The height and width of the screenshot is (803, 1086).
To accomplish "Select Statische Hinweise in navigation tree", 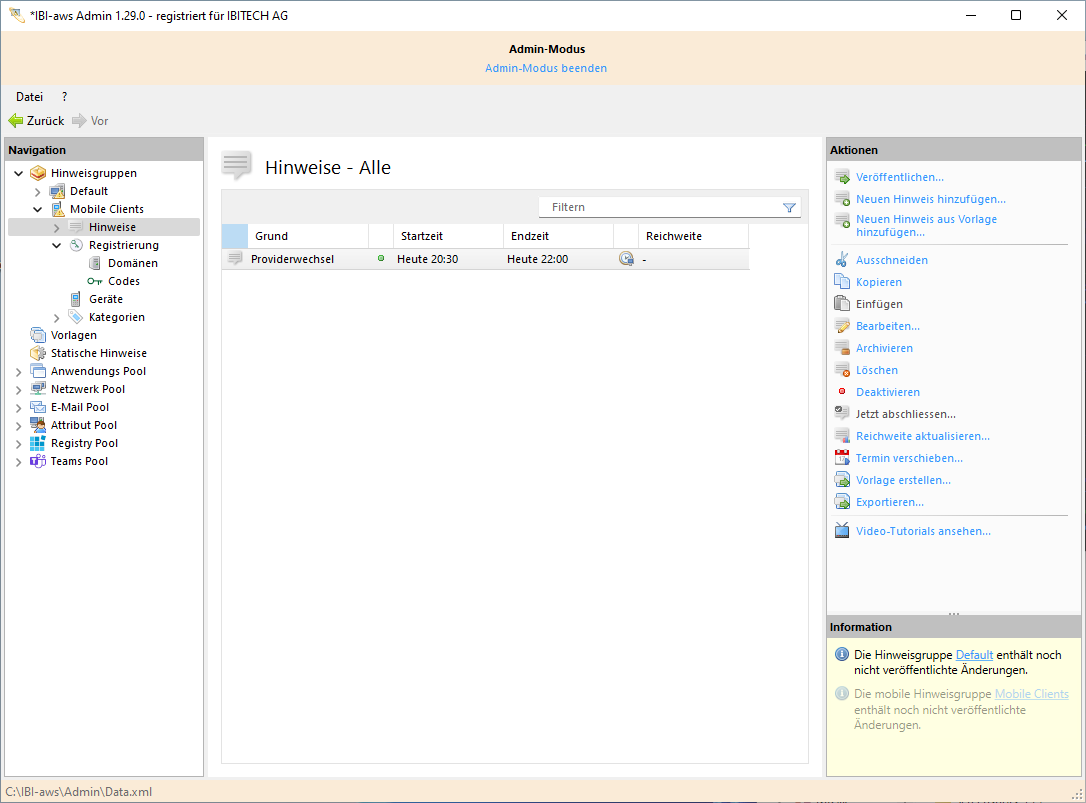I will pyautogui.click(x=98, y=353).
